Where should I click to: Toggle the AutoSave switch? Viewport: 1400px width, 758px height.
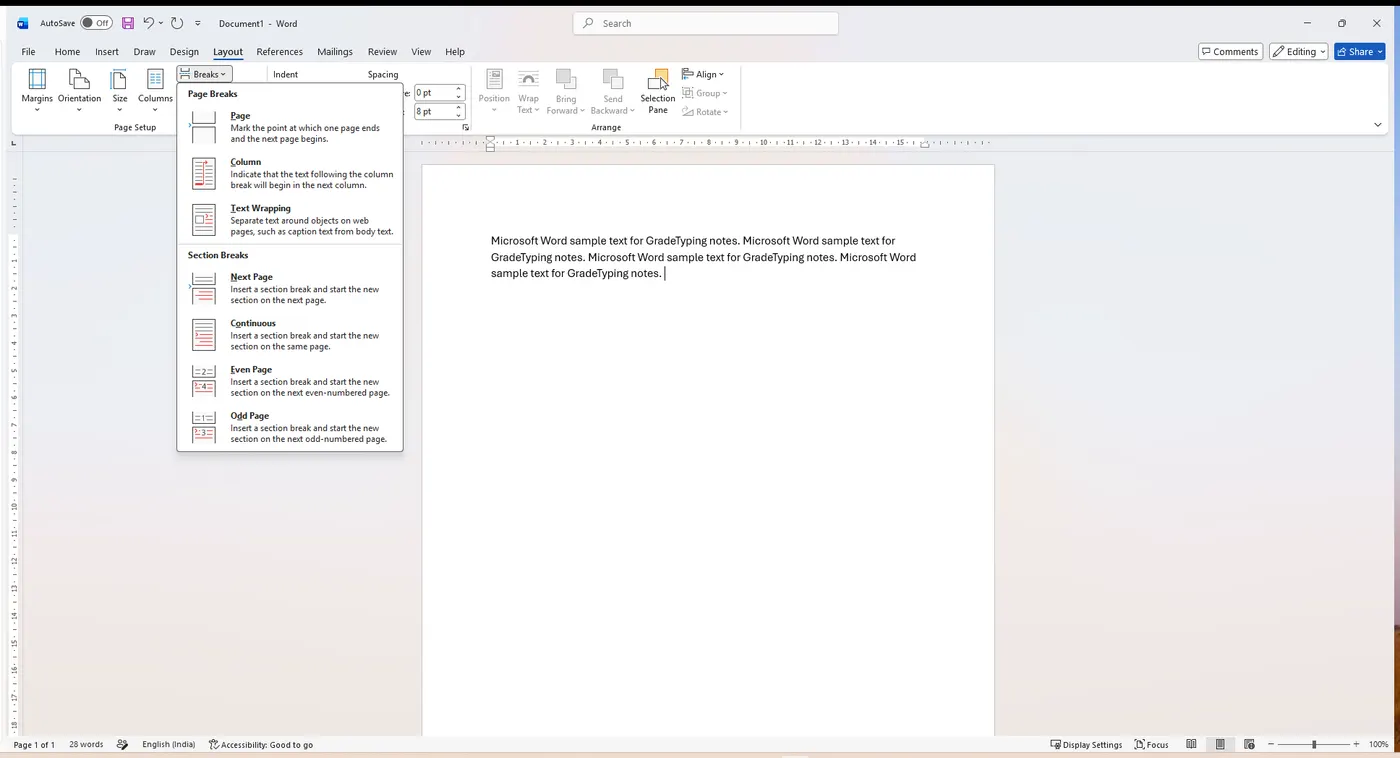coord(96,23)
